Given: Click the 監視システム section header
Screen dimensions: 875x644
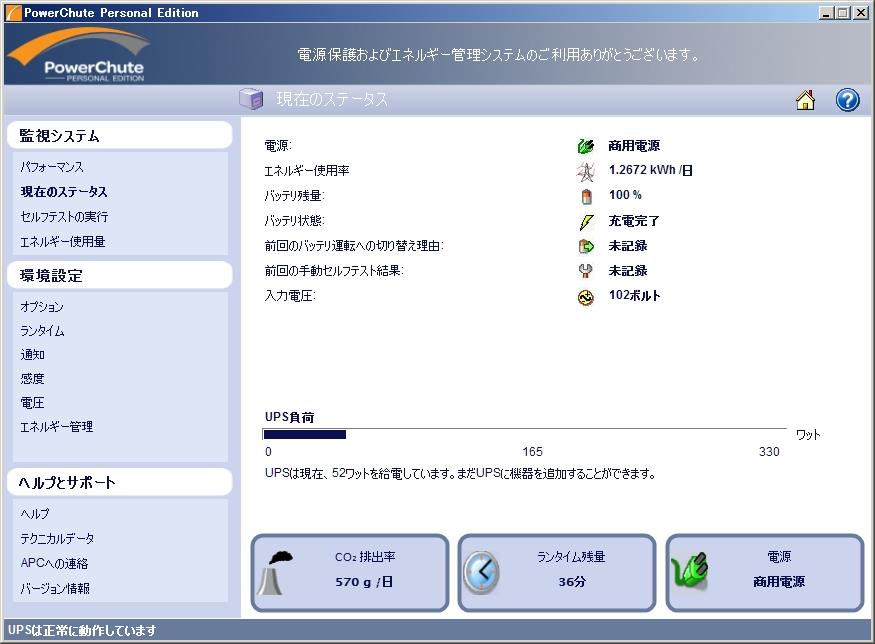Looking at the screenshot, I should click(119, 136).
